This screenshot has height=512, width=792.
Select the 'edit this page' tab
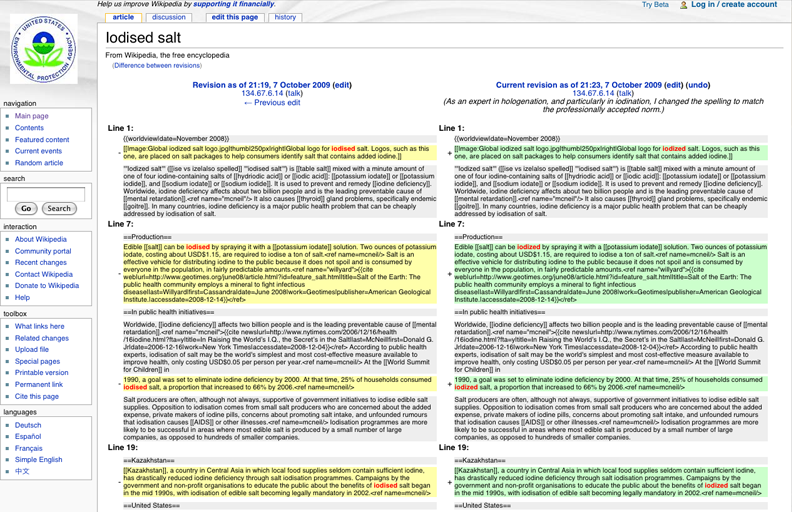[234, 17]
